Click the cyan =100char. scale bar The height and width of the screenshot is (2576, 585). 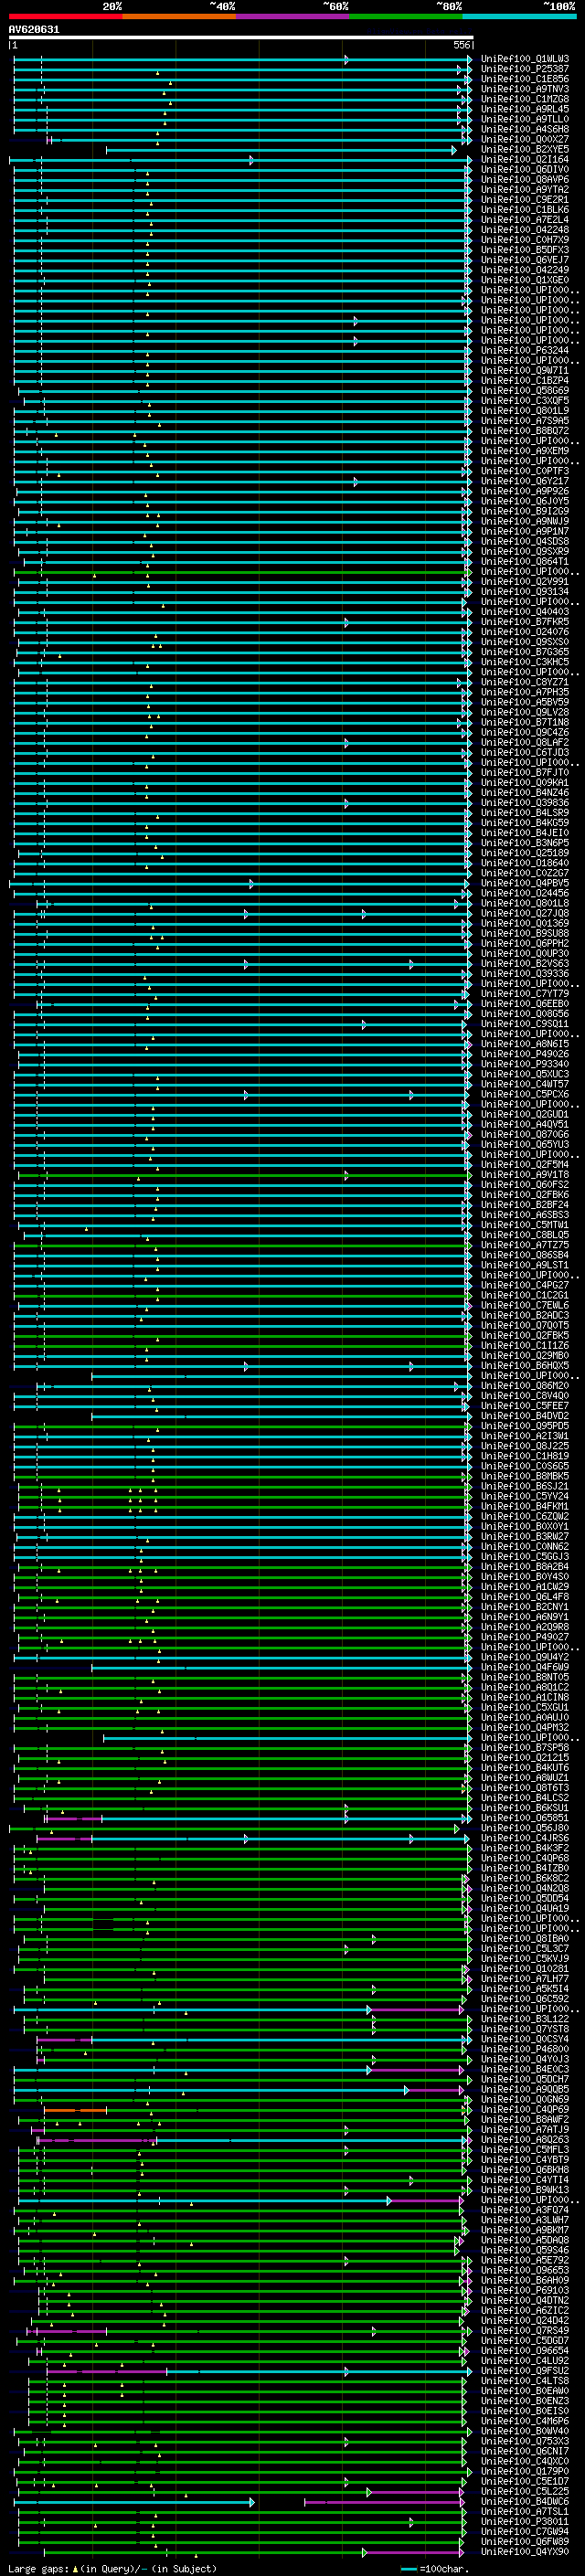tap(408, 2568)
